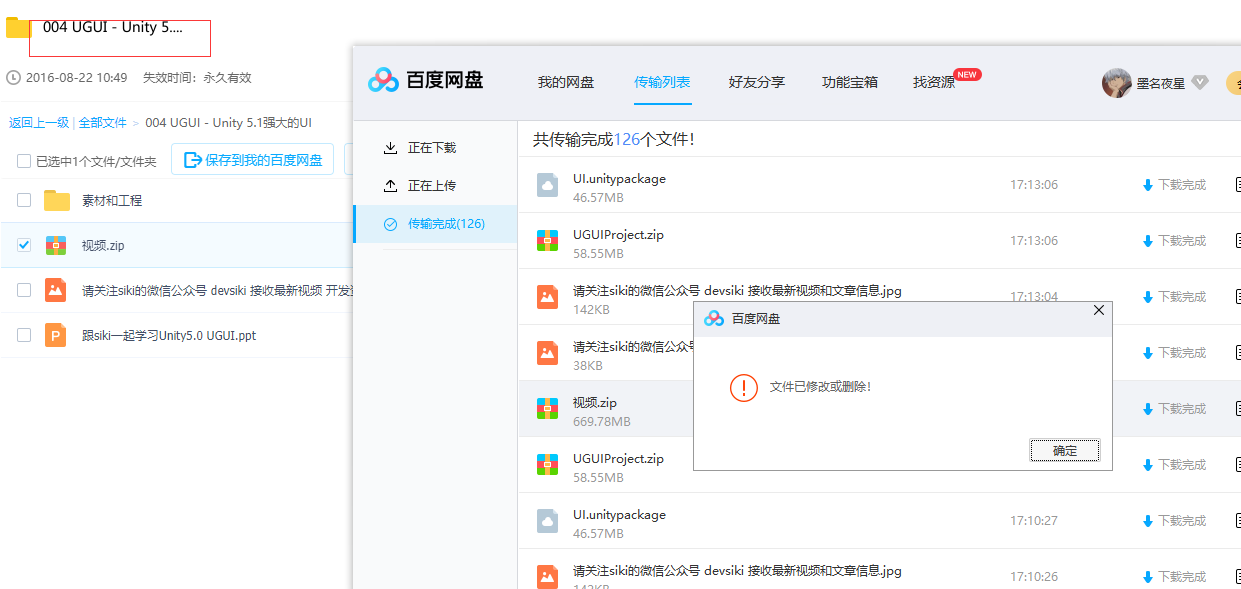This screenshot has width=1241, height=589.
Task: Show the 正在下载 list in the sidebar
Action: pyautogui.click(x=435, y=148)
